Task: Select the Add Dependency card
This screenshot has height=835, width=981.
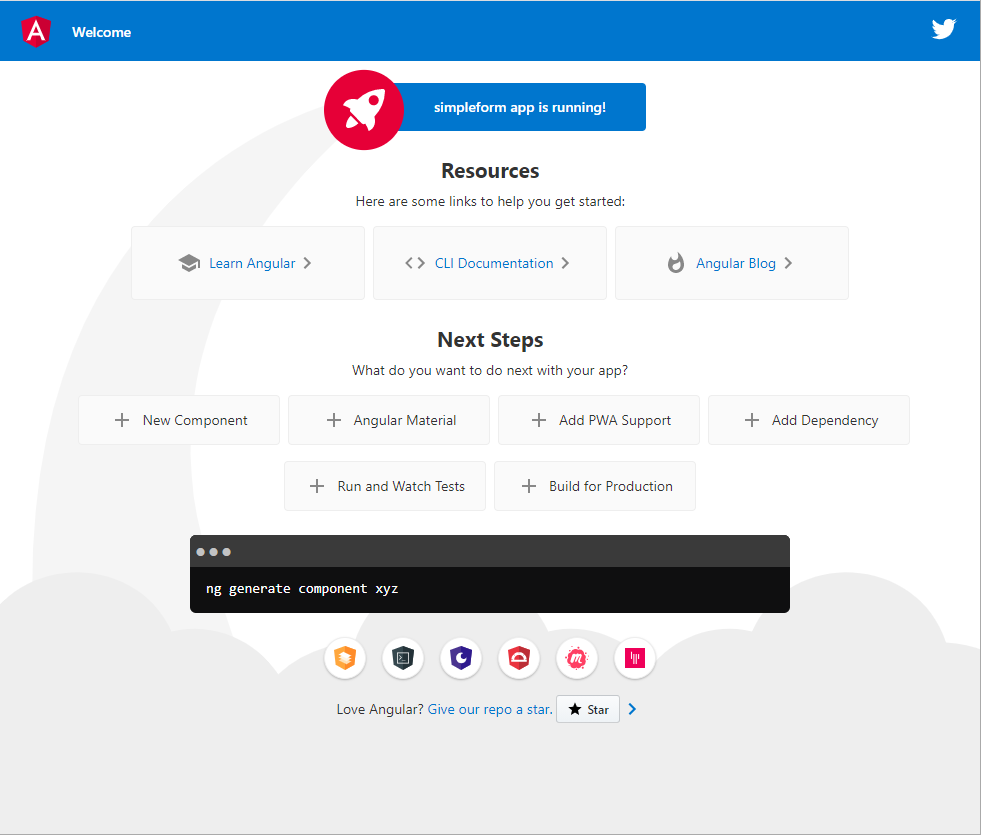Action: tap(809, 420)
